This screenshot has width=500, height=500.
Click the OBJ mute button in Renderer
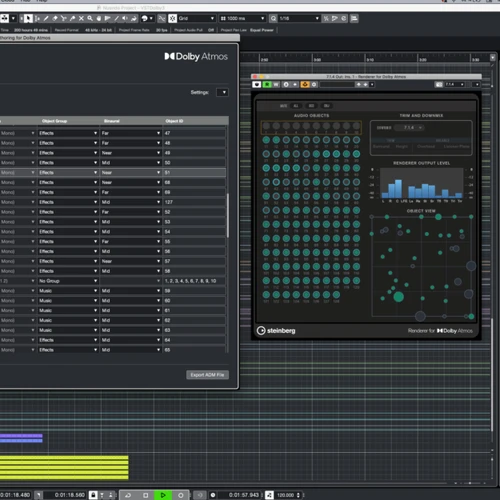pyautogui.click(x=327, y=106)
